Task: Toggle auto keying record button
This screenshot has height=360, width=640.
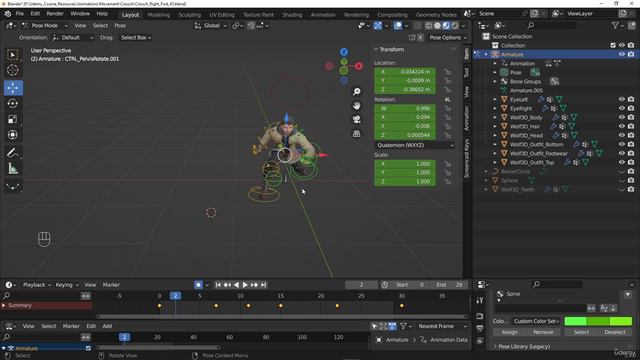Action: click(198, 285)
